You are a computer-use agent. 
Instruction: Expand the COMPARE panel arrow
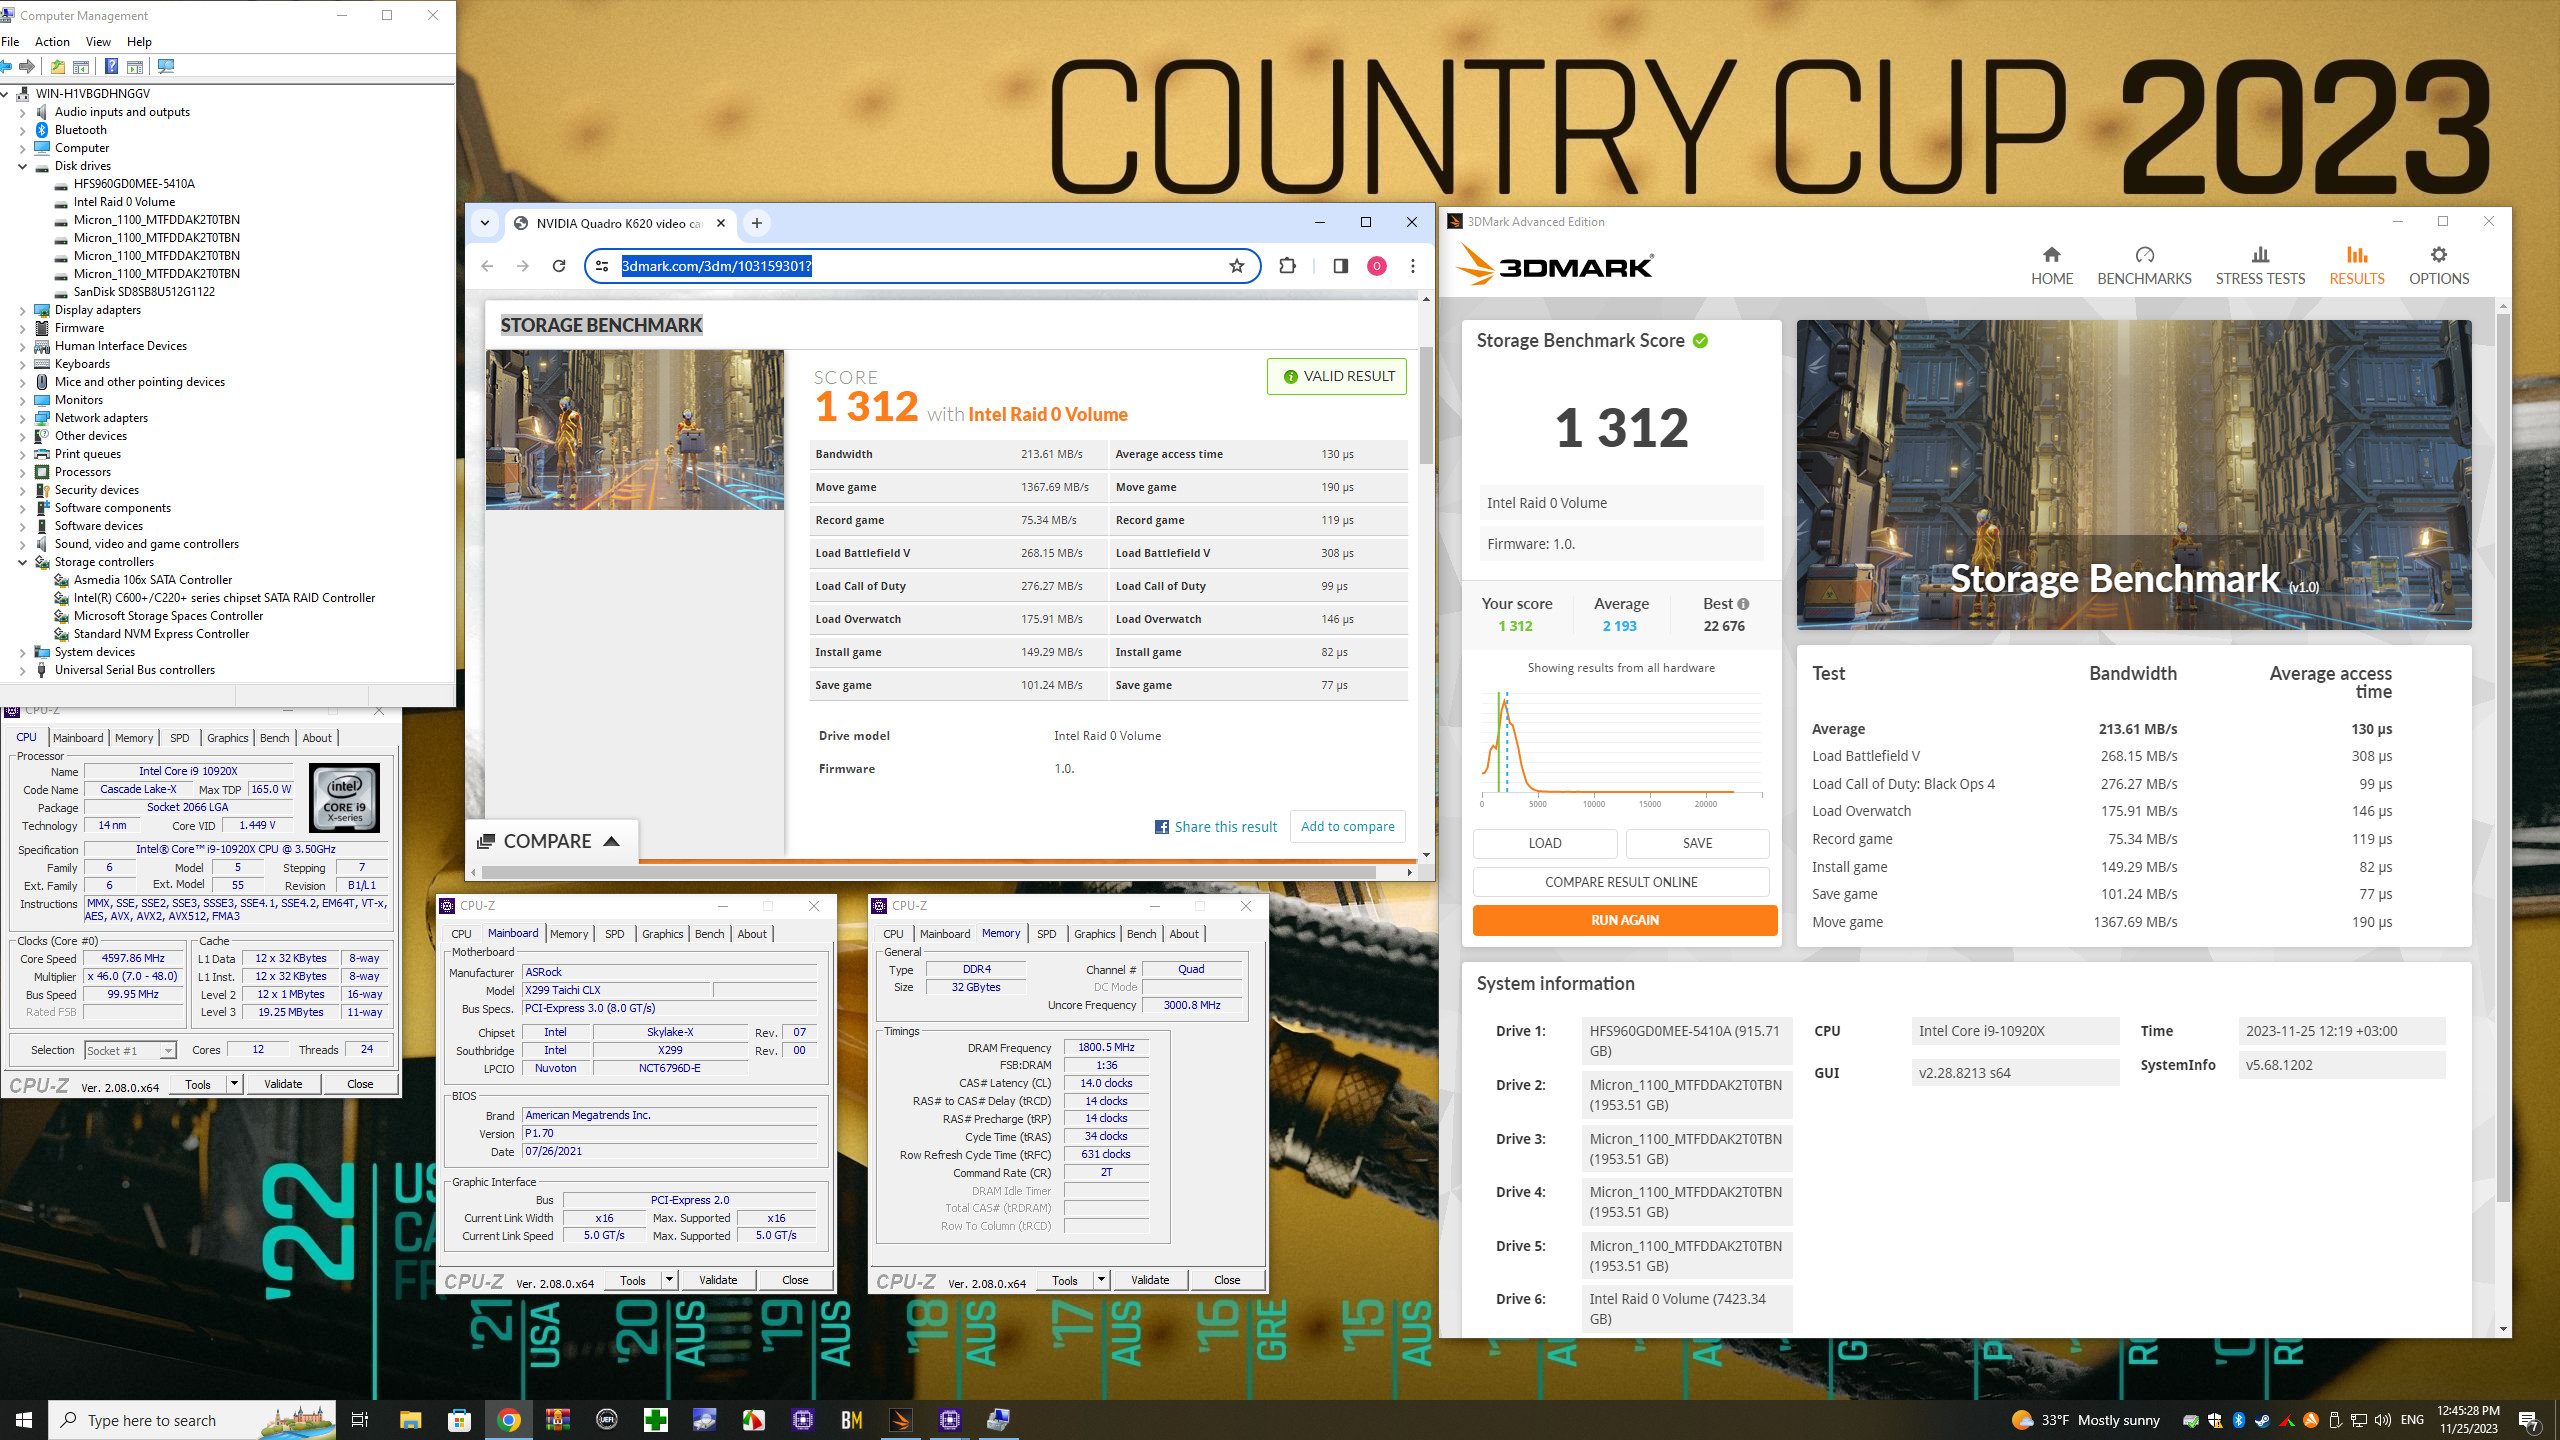[x=612, y=841]
